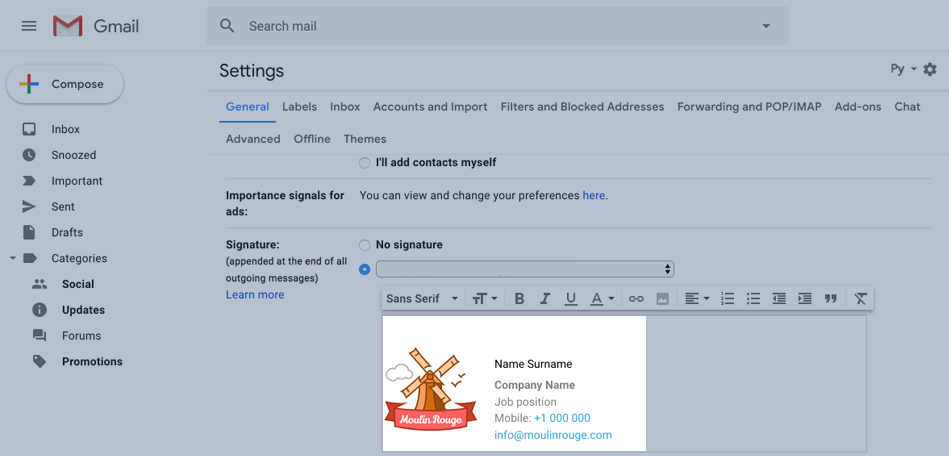This screenshot has height=456, width=949.
Task: Click the Gmail envelope logo
Action: 67,26
